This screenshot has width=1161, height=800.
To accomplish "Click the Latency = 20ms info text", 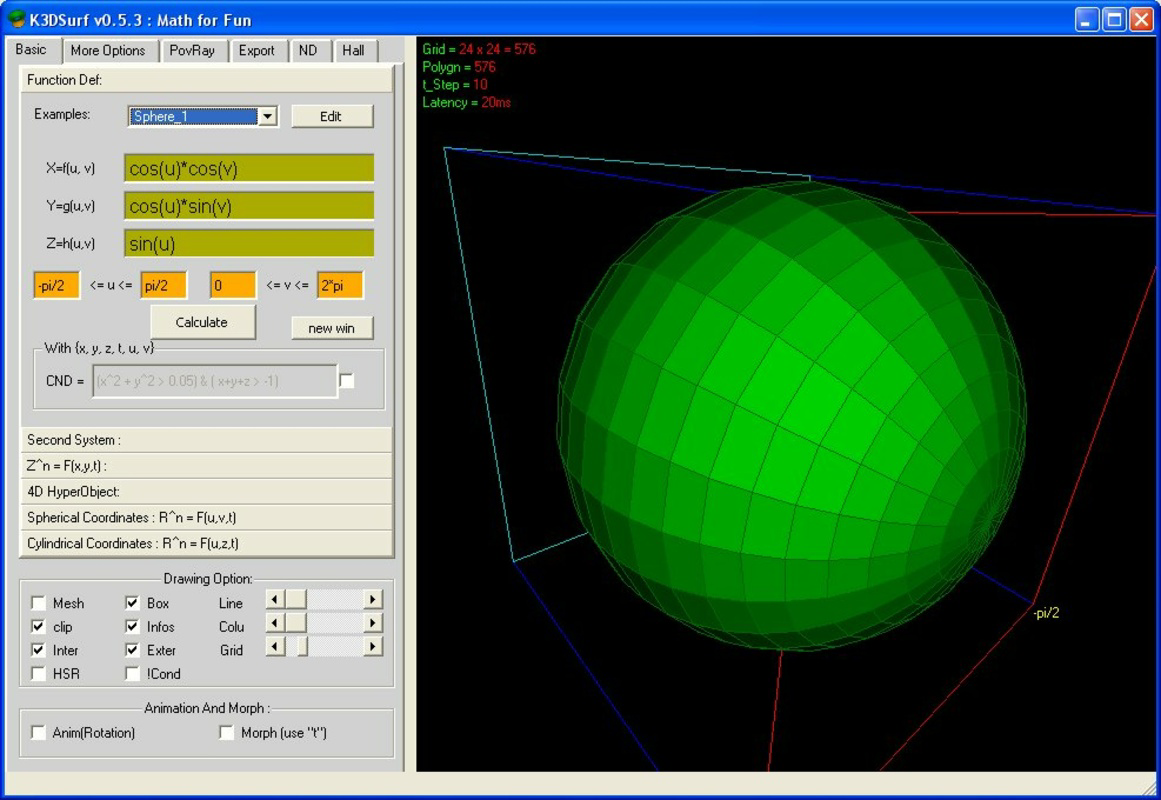I will pos(466,102).
